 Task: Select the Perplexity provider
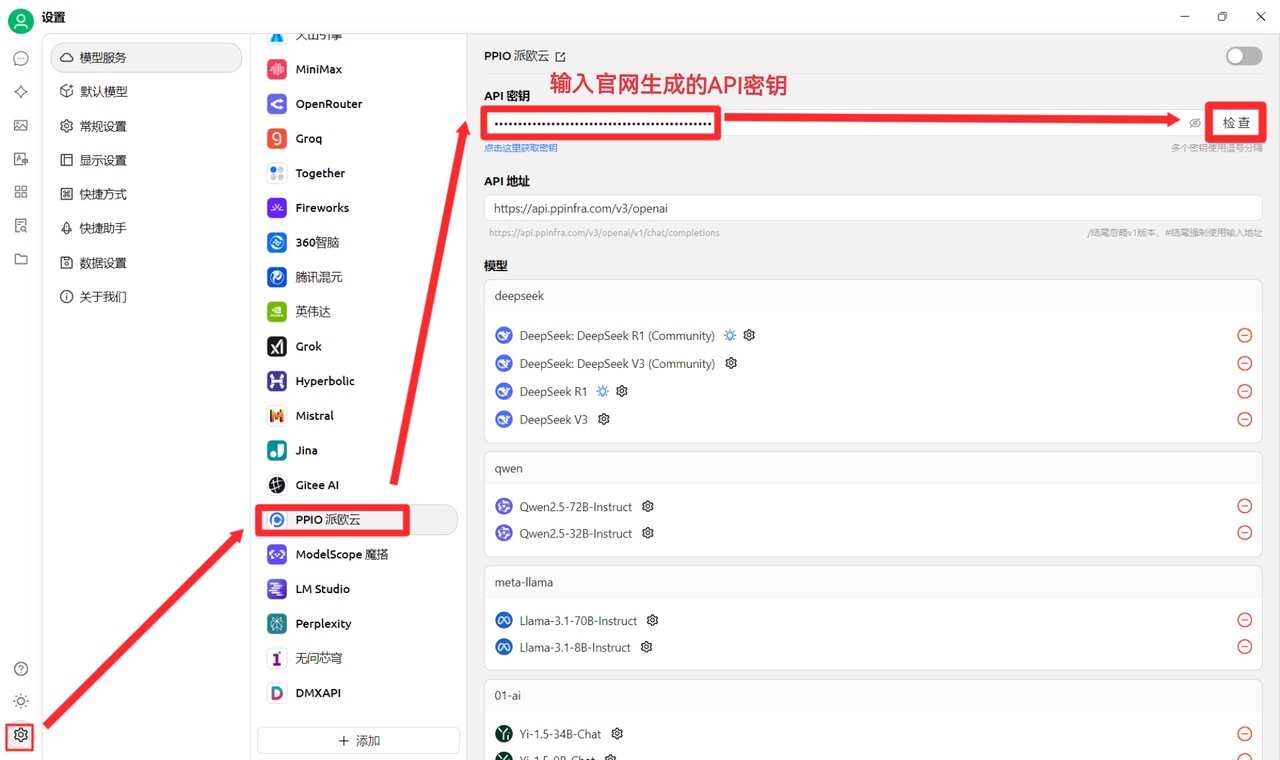[x=358, y=624]
